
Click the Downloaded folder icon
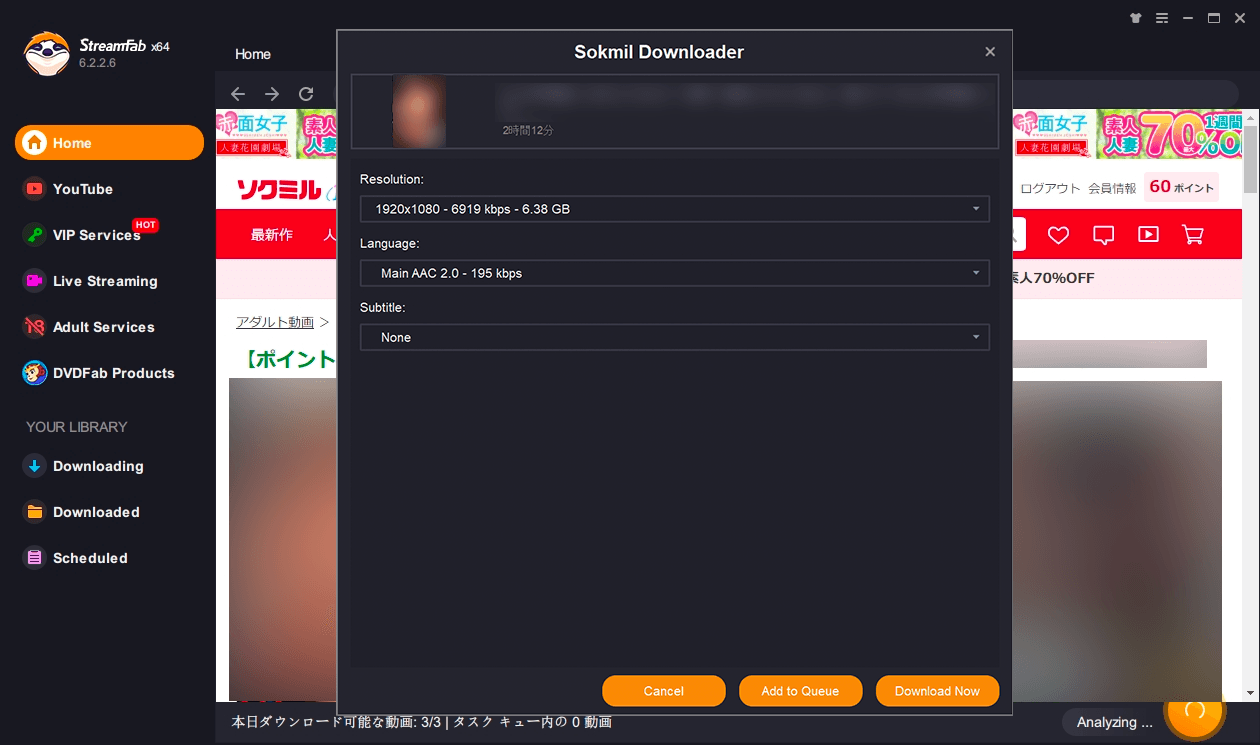coord(35,512)
